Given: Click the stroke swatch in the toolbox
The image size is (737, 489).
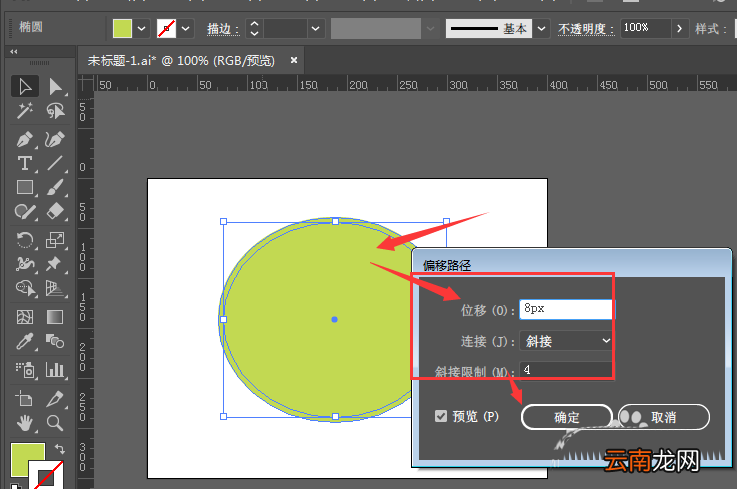Looking at the screenshot, I should pyautogui.click(x=46, y=475).
